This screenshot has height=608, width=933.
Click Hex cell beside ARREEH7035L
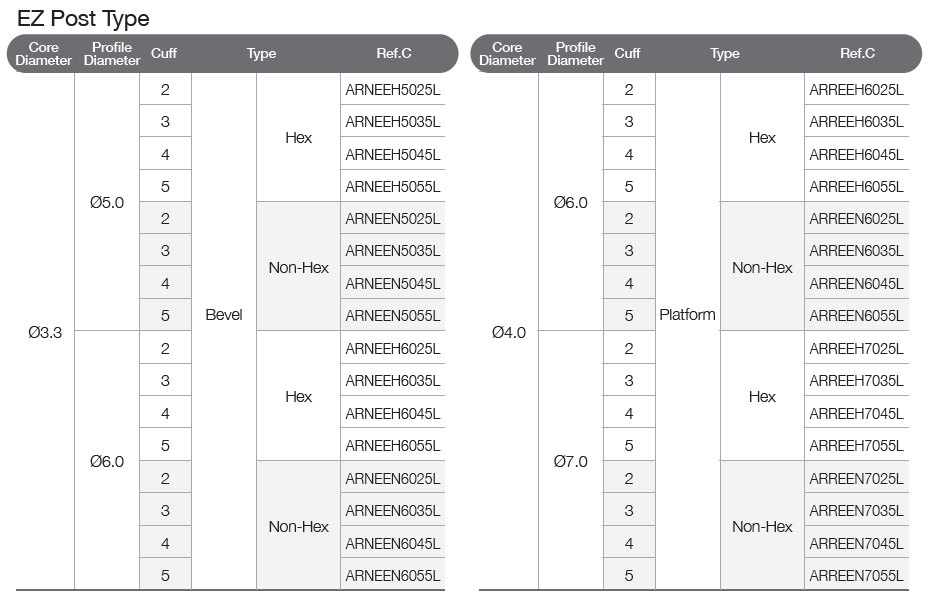pos(762,396)
